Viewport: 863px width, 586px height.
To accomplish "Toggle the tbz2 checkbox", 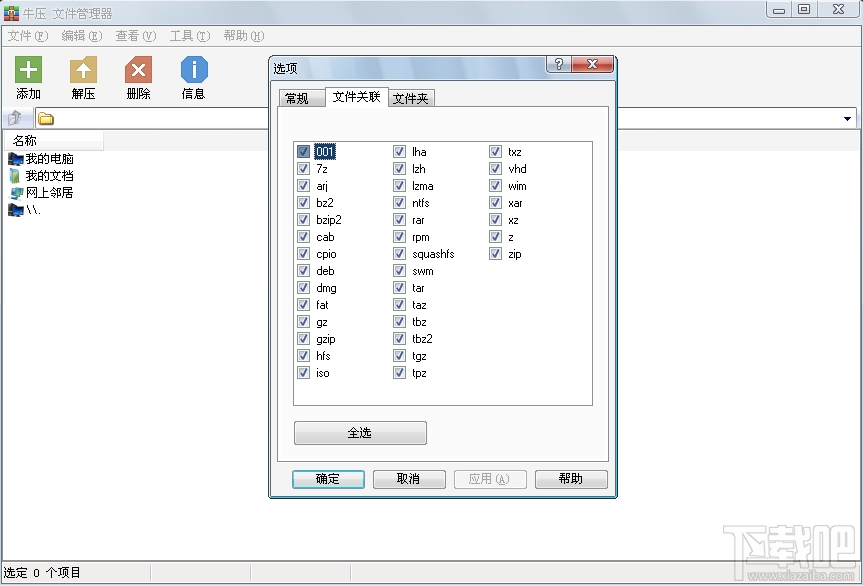I will coord(400,338).
